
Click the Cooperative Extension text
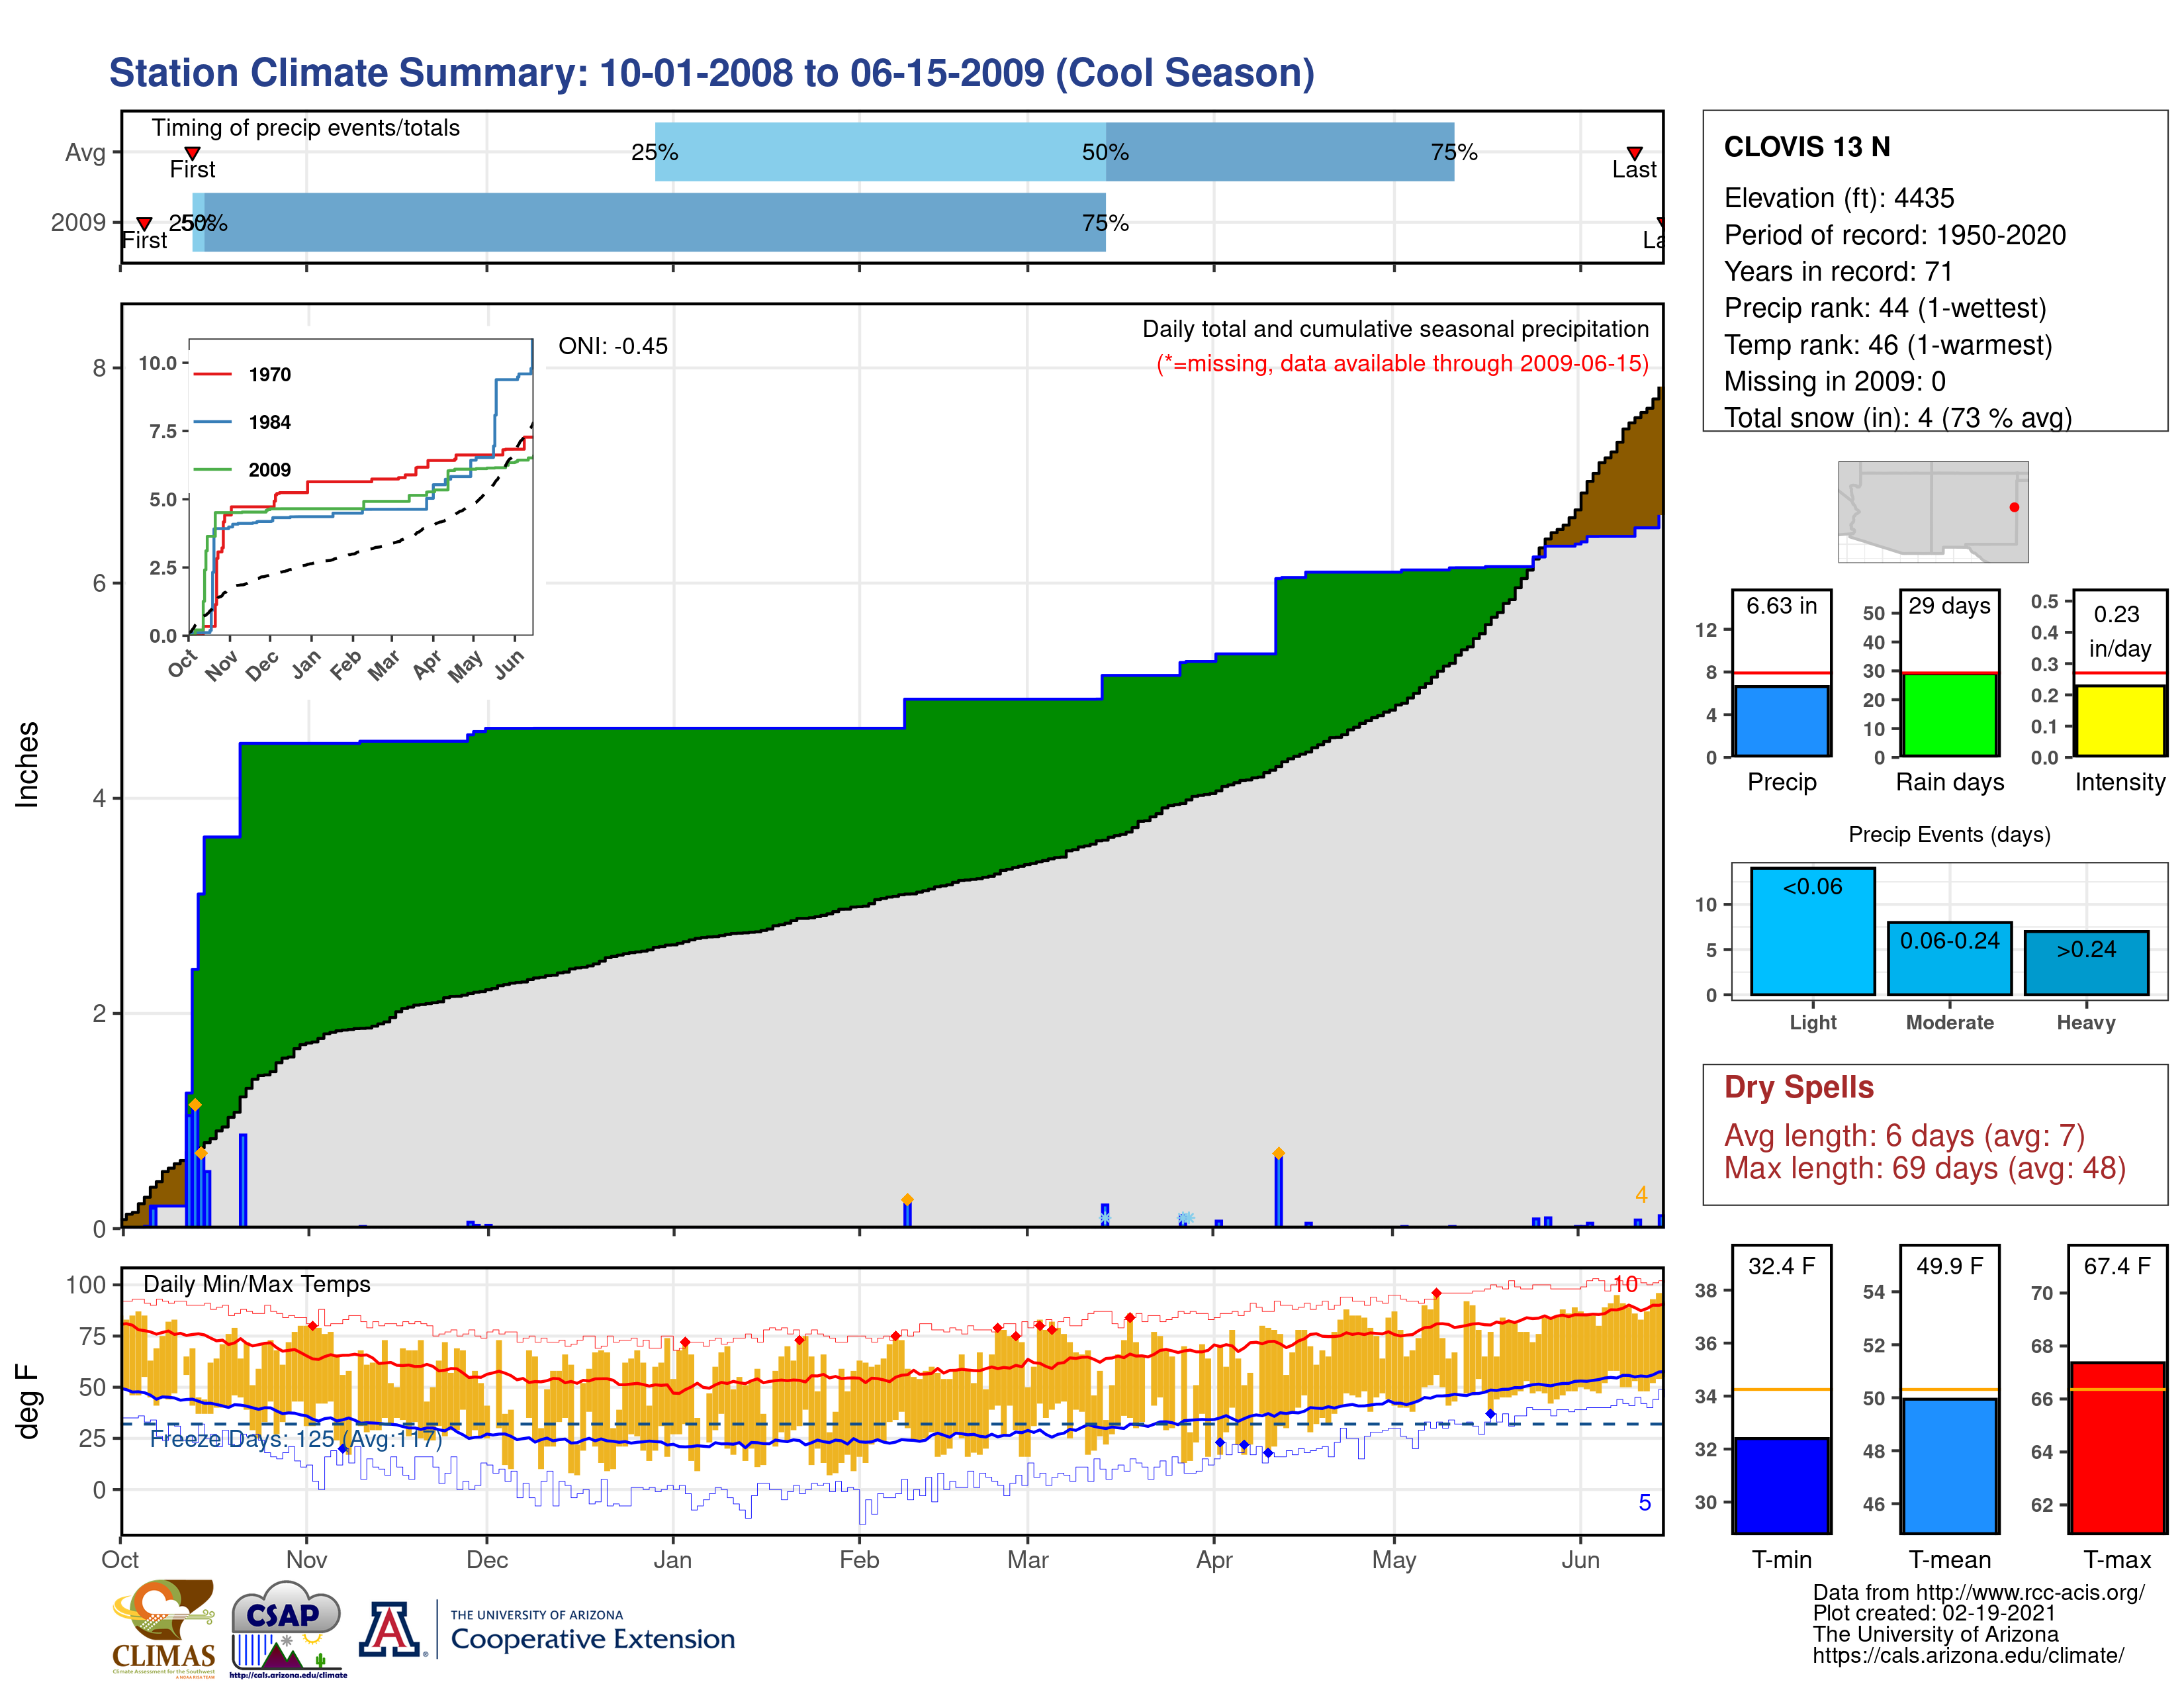point(592,1639)
